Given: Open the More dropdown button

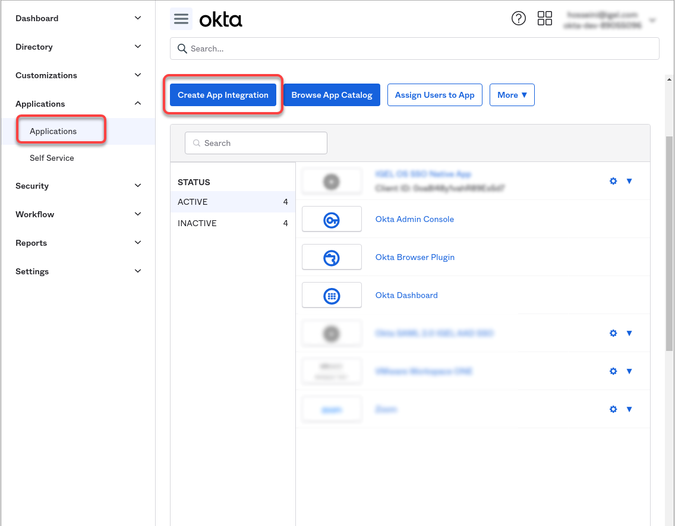Looking at the screenshot, I should point(512,95).
